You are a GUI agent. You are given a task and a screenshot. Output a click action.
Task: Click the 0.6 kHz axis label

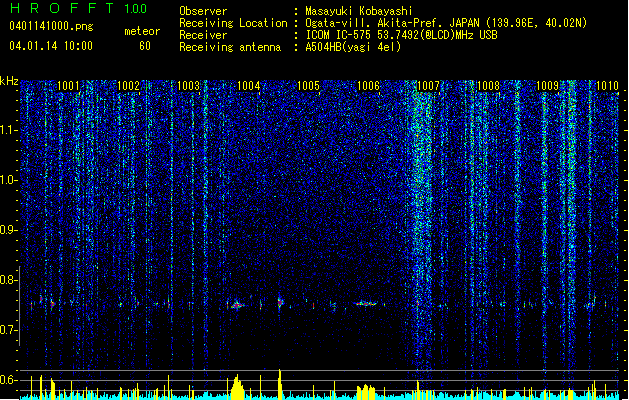[x=9, y=380]
